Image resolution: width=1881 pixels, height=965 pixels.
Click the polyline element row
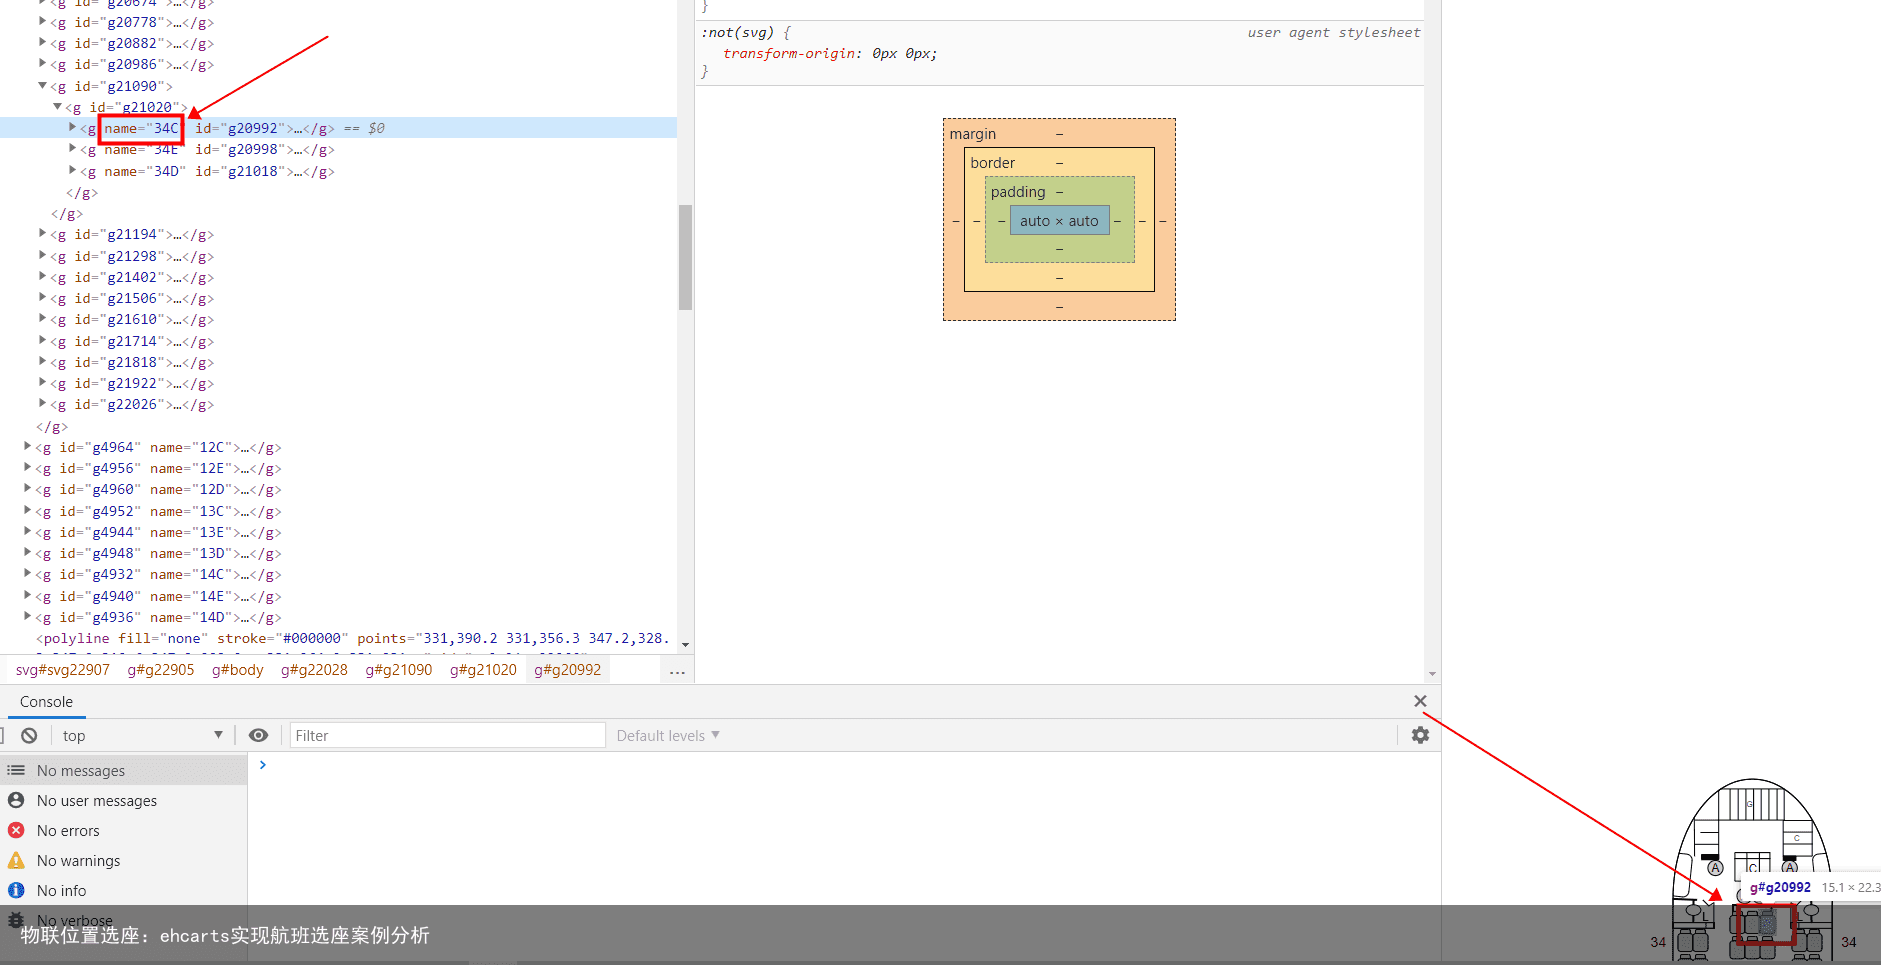(x=351, y=638)
